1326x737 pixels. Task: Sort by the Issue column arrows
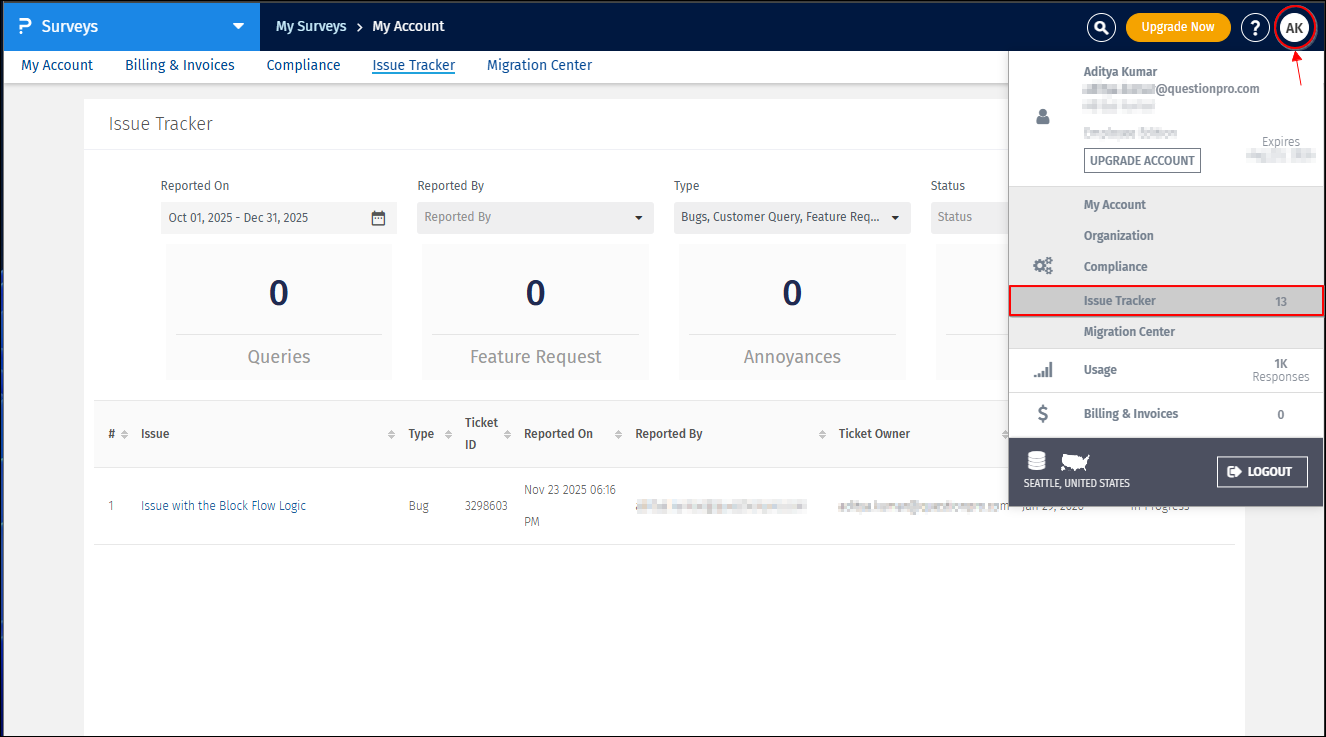(391, 434)
